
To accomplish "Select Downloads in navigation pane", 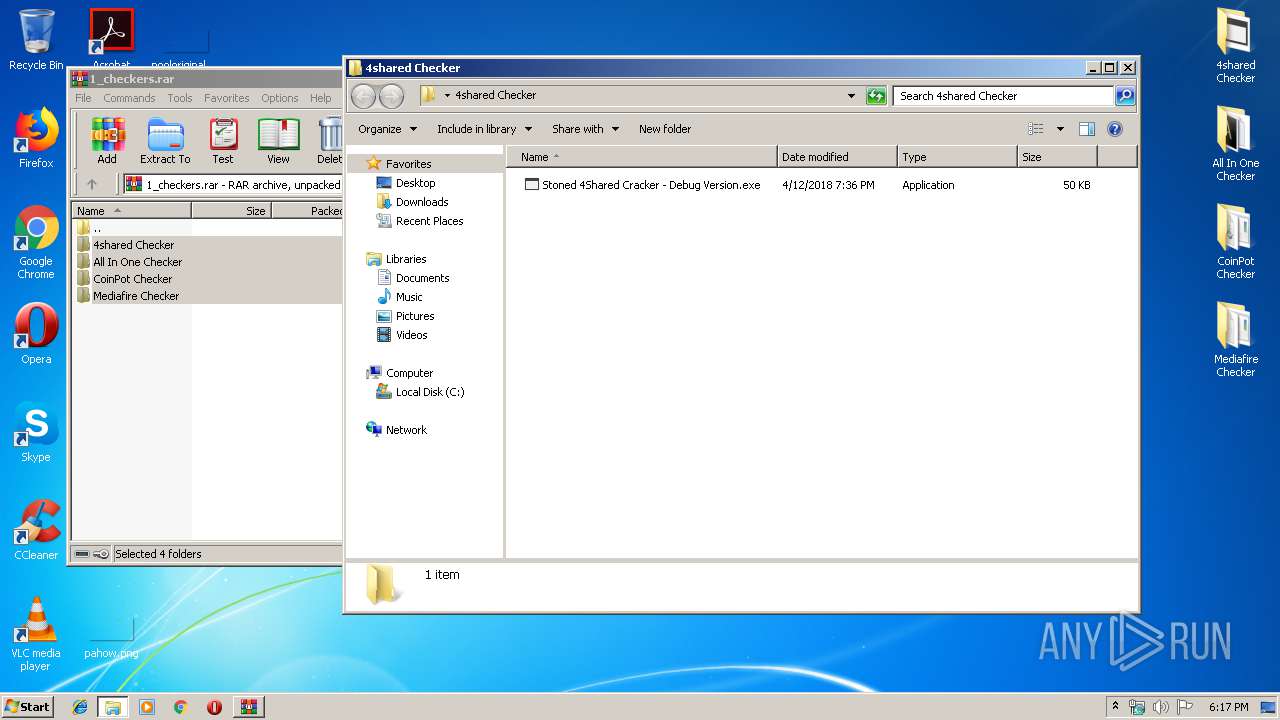I will coord(422,202).
